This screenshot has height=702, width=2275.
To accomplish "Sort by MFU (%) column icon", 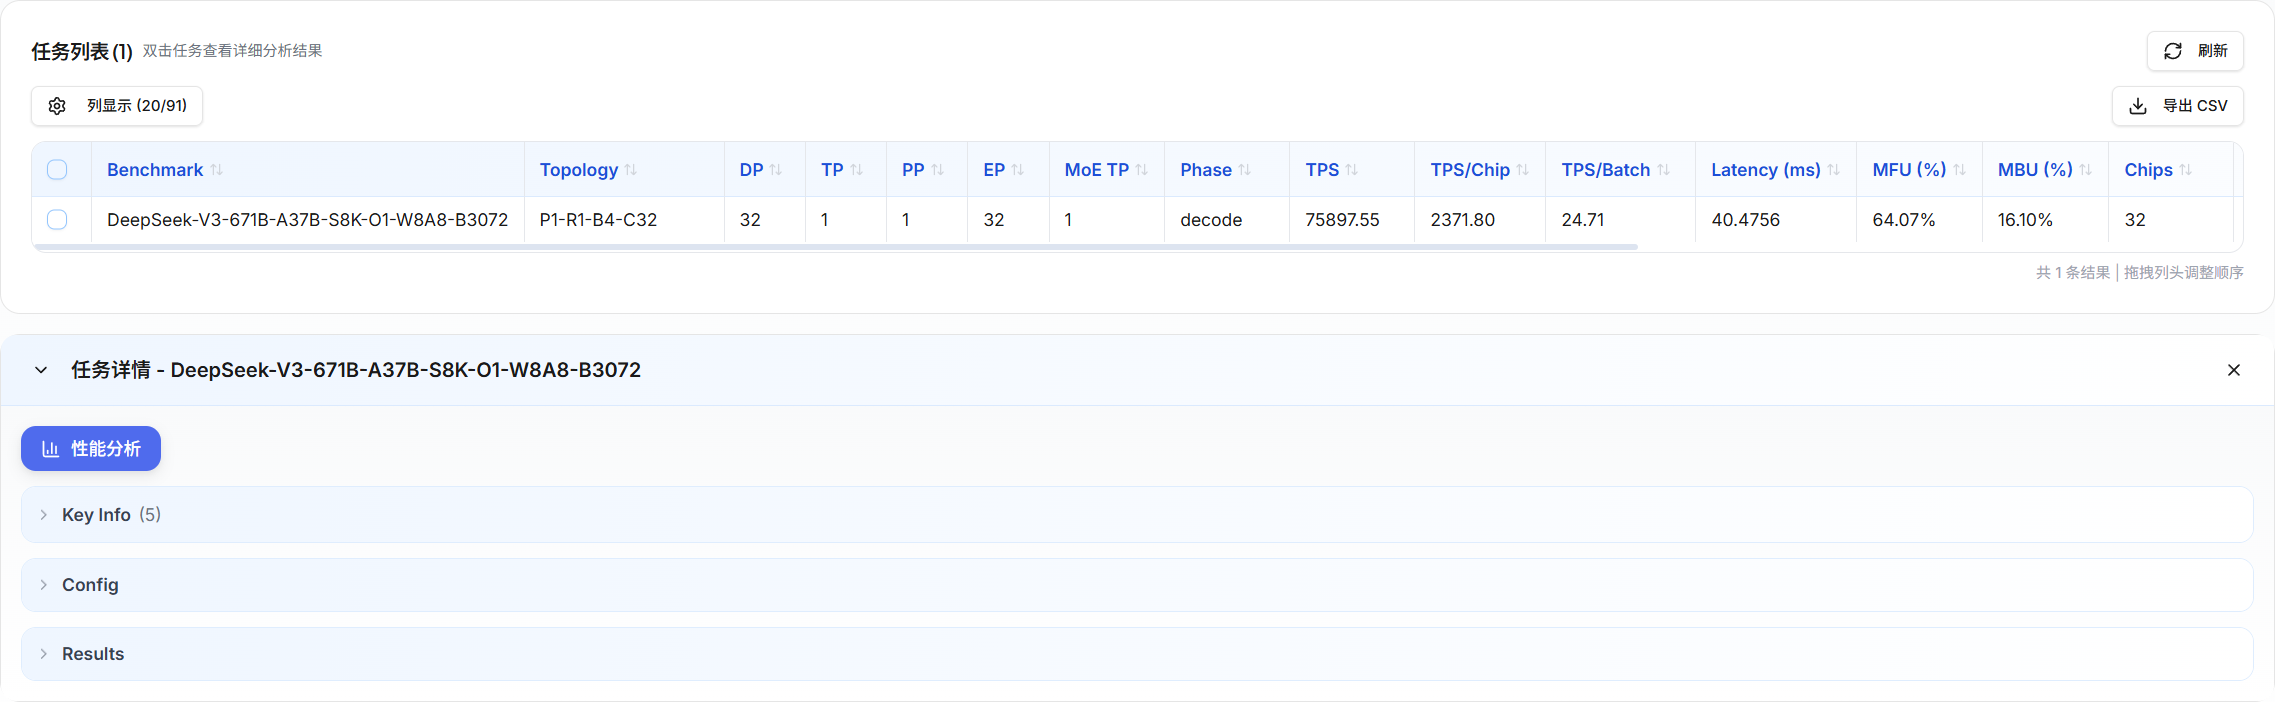I will pyautogui.click(x=1959, y=170).
